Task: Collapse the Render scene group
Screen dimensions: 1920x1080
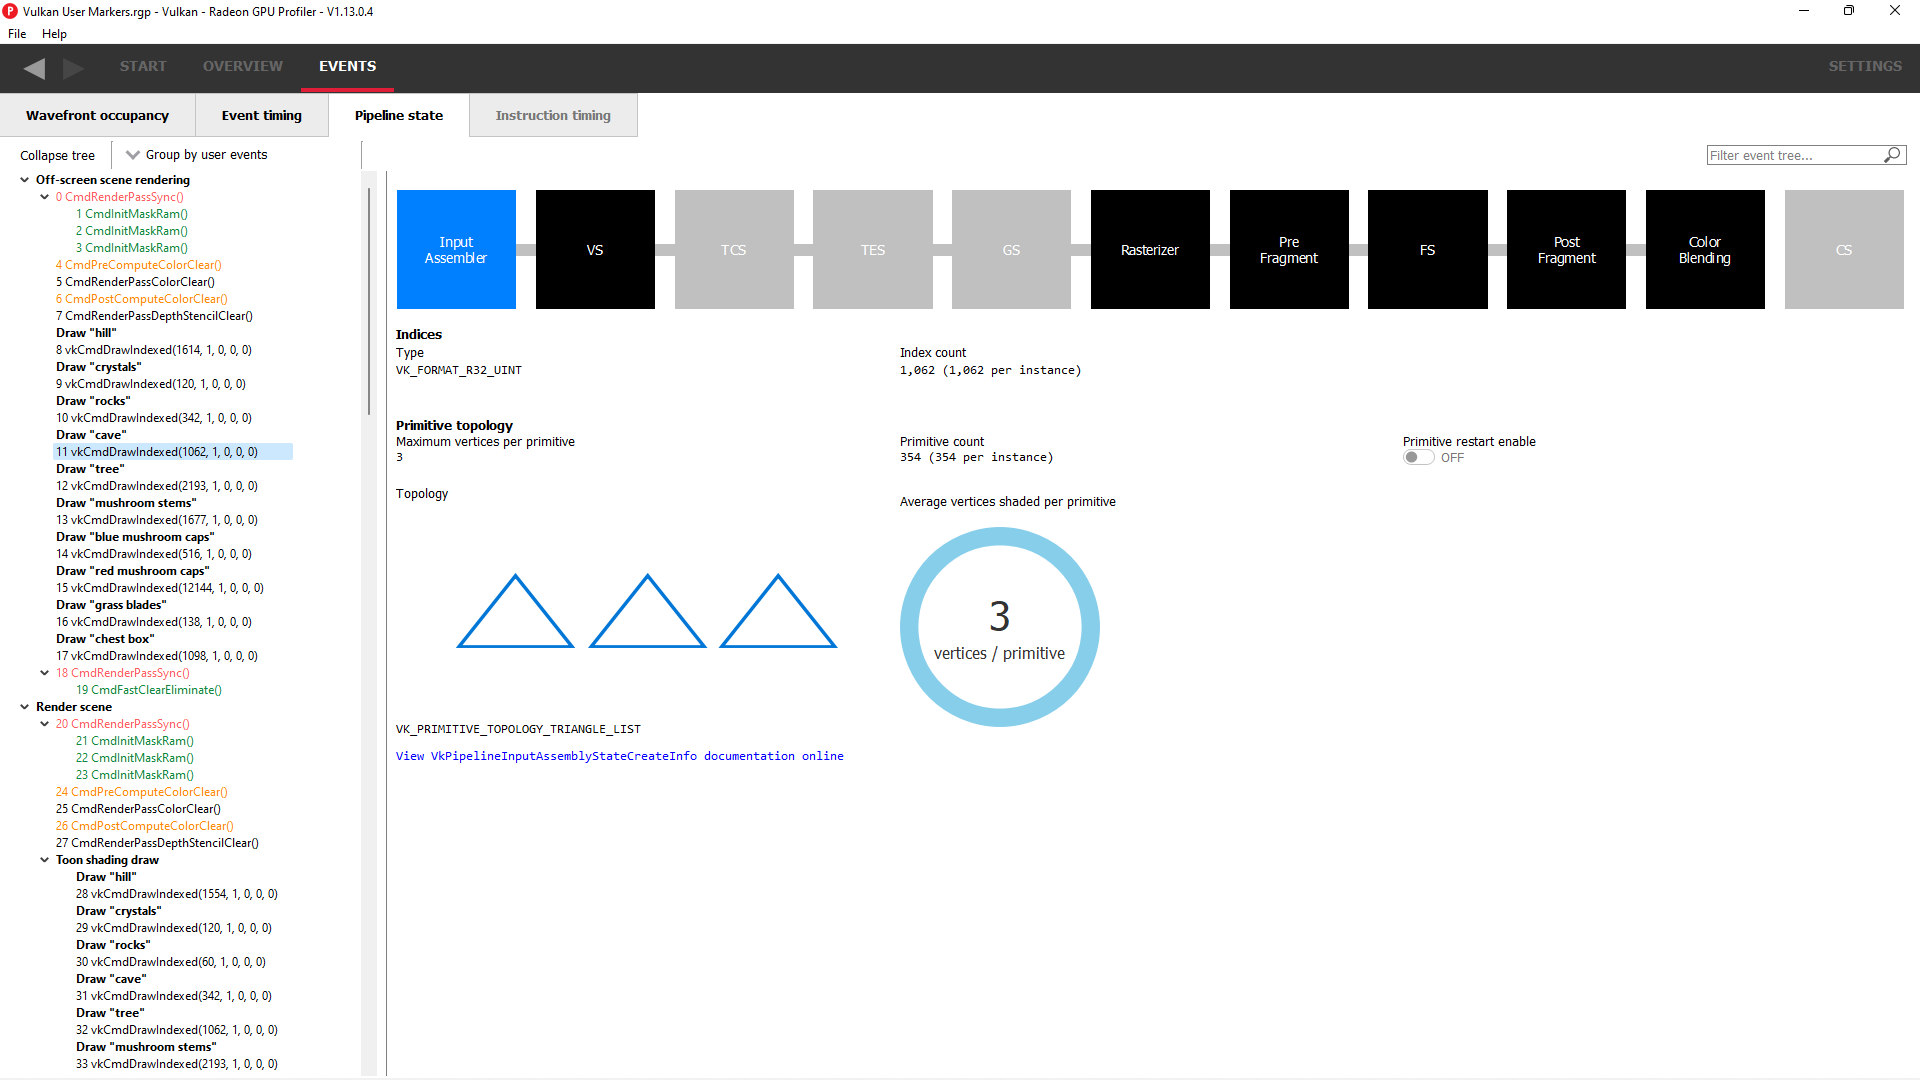Action: [25, 707]
